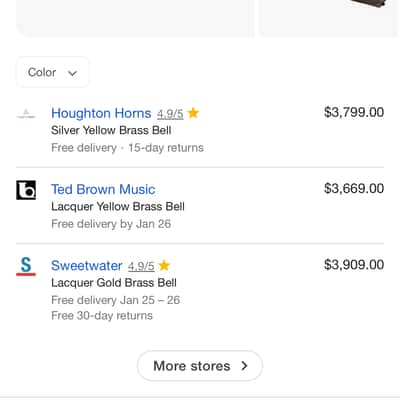View Sweetwater 4.9/5 rating details

click(x=141, y=266)
